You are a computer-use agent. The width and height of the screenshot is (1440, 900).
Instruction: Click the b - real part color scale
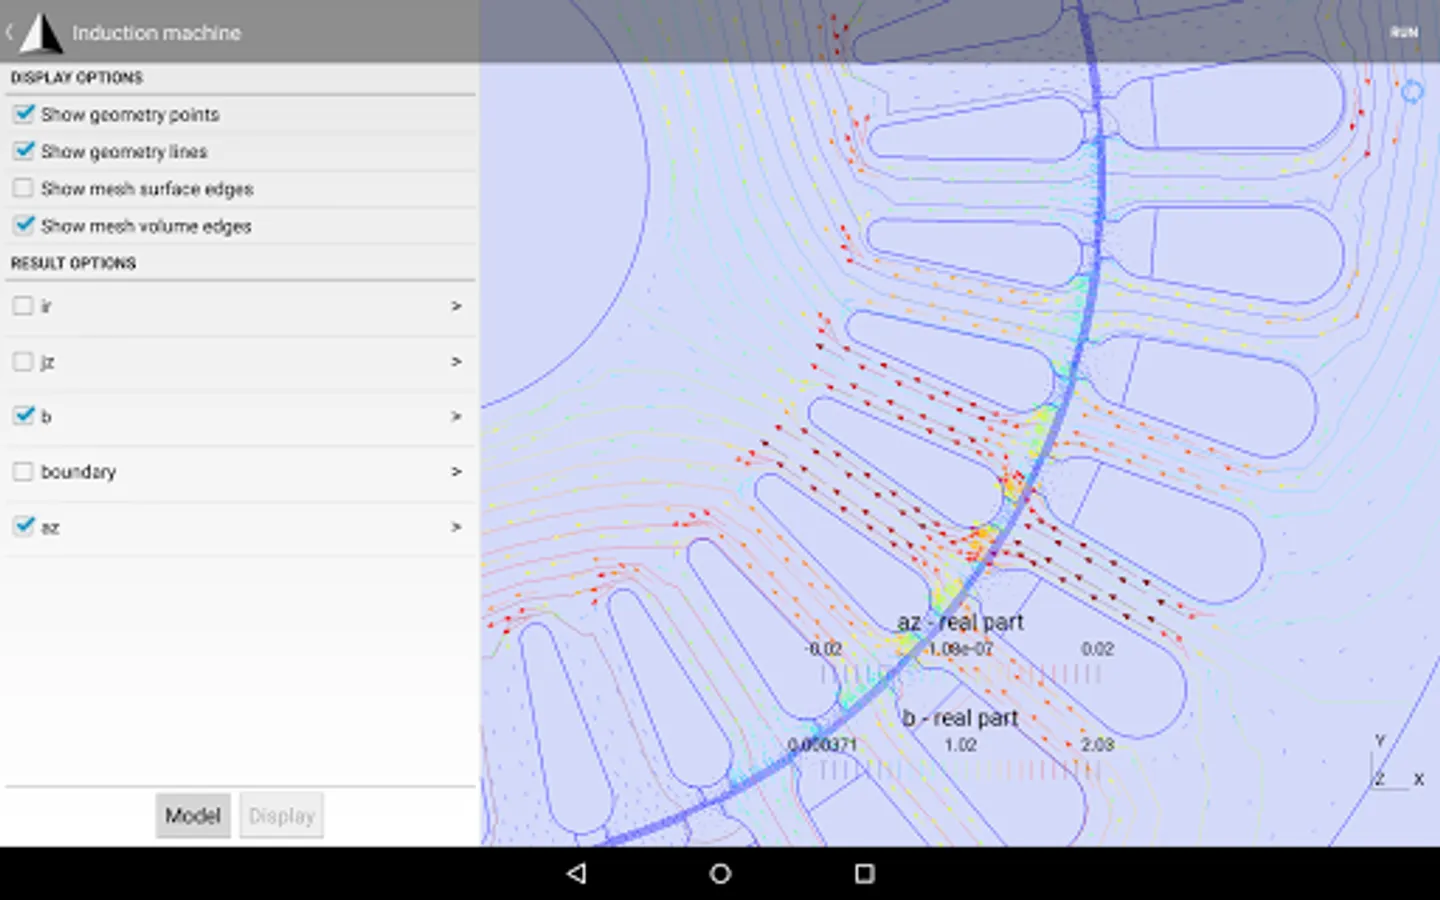(x=961, y=770)
